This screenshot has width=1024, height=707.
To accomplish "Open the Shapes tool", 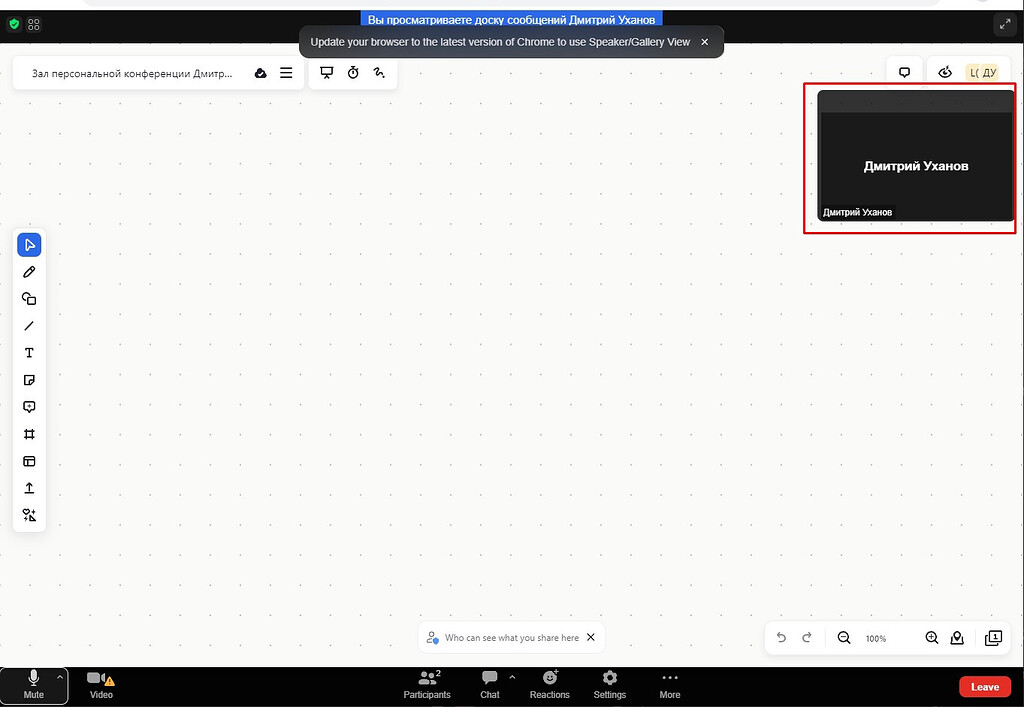I will click(29, 298).
